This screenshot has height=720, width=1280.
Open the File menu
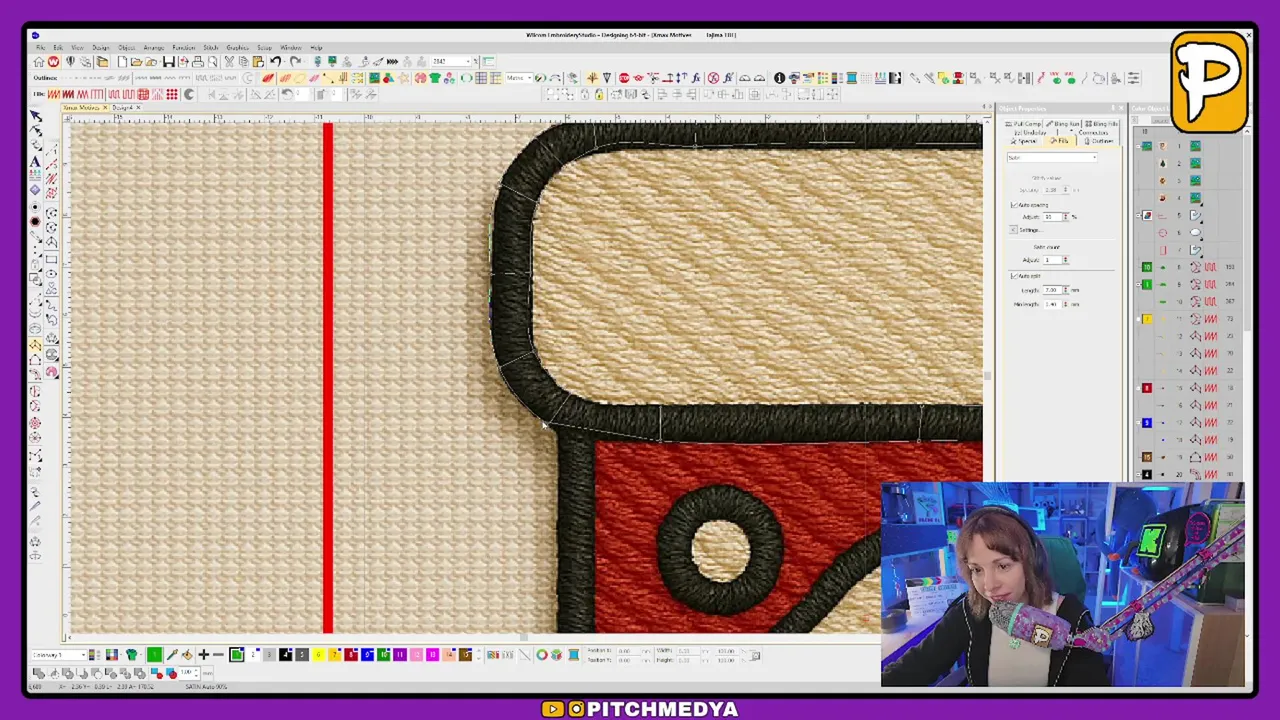click(39, 48)
